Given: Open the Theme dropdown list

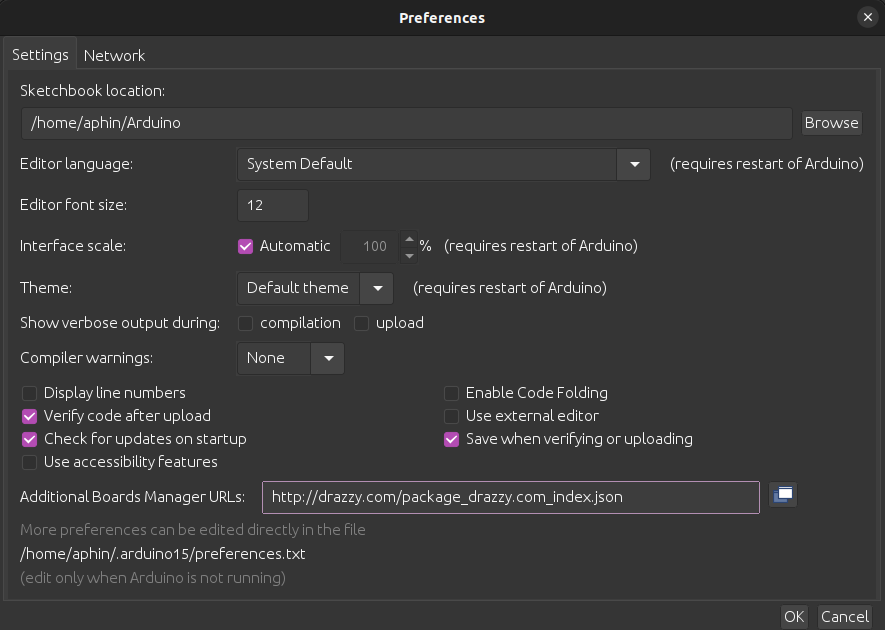Looking at the screenshot, I should point(377,288).
